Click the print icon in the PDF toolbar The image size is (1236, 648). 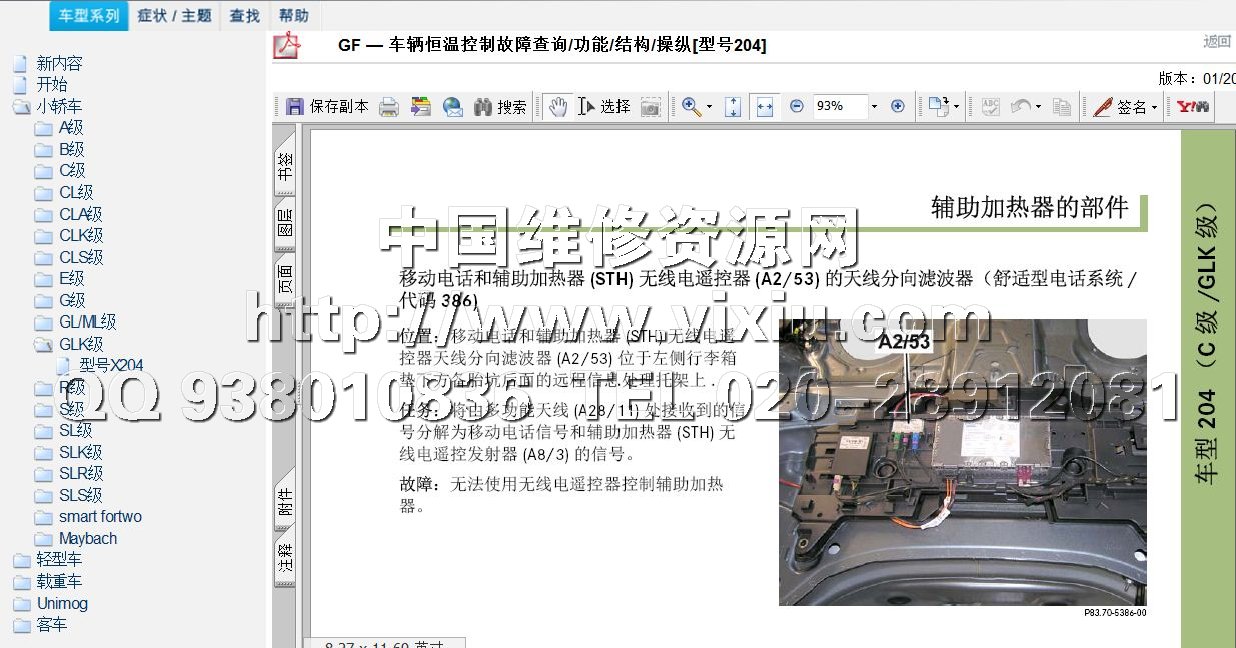tap(389, 106)
